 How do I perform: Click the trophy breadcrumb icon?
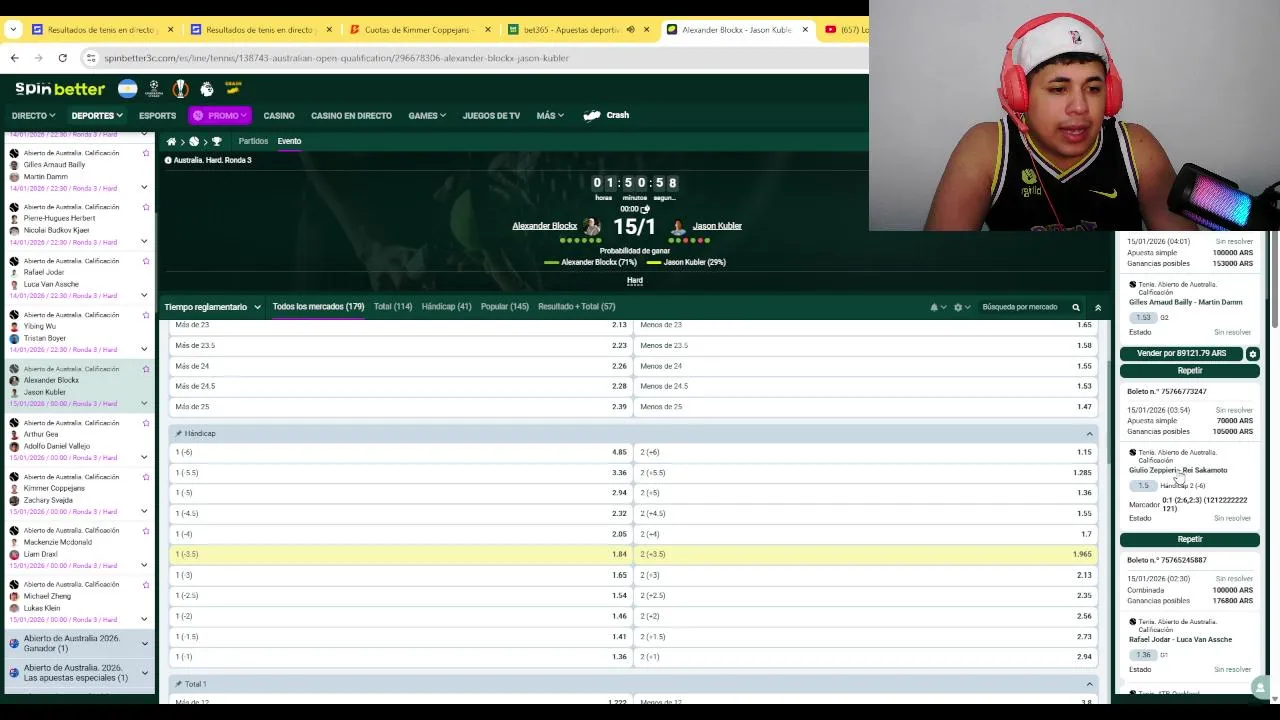click(216, 141)
